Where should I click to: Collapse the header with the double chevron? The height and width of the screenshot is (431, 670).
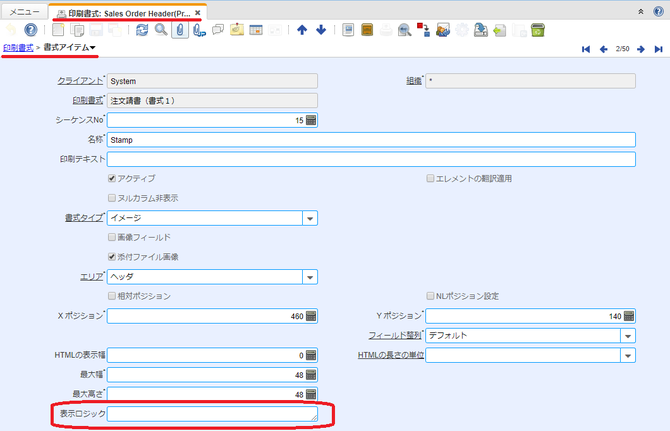(x=641, y=12)
